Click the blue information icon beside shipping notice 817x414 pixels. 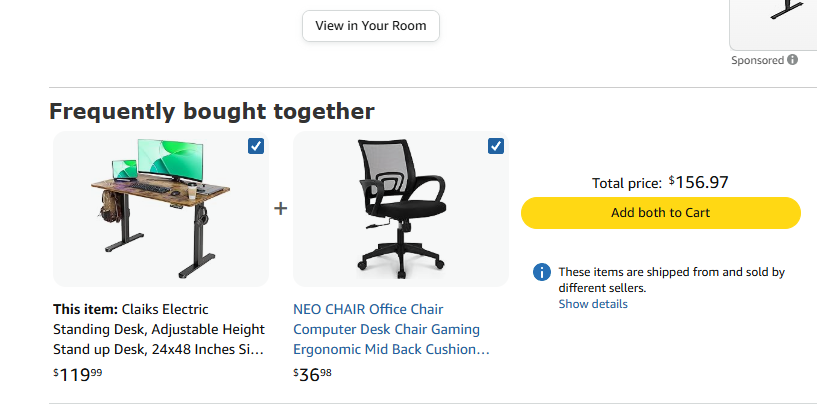[x=542, y=272]
